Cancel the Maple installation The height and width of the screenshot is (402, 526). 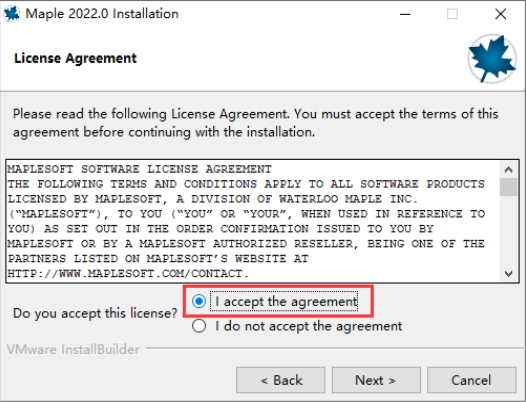pyautogui.click(x=471, y=380)
